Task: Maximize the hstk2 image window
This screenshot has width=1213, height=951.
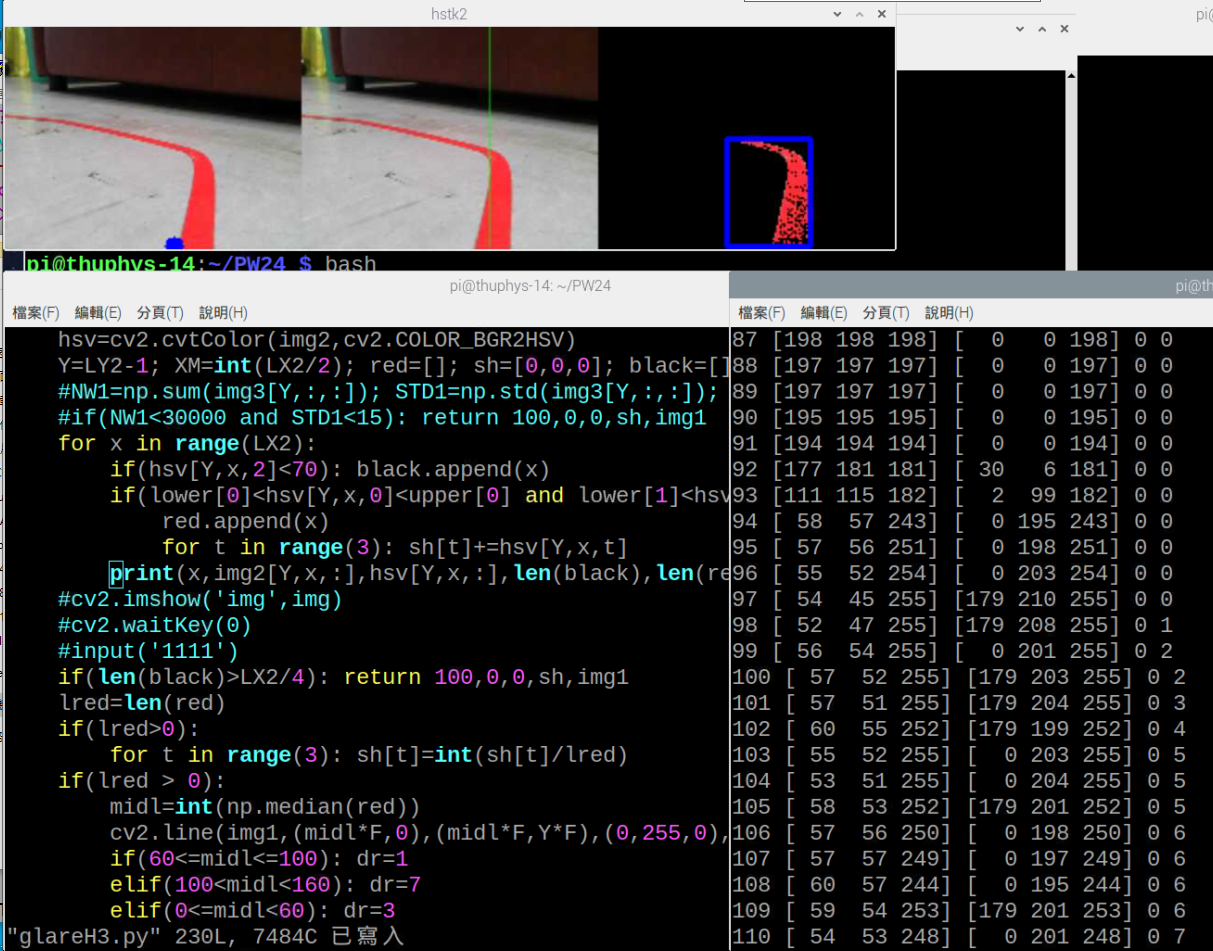Action: click(x=859, y=14)
